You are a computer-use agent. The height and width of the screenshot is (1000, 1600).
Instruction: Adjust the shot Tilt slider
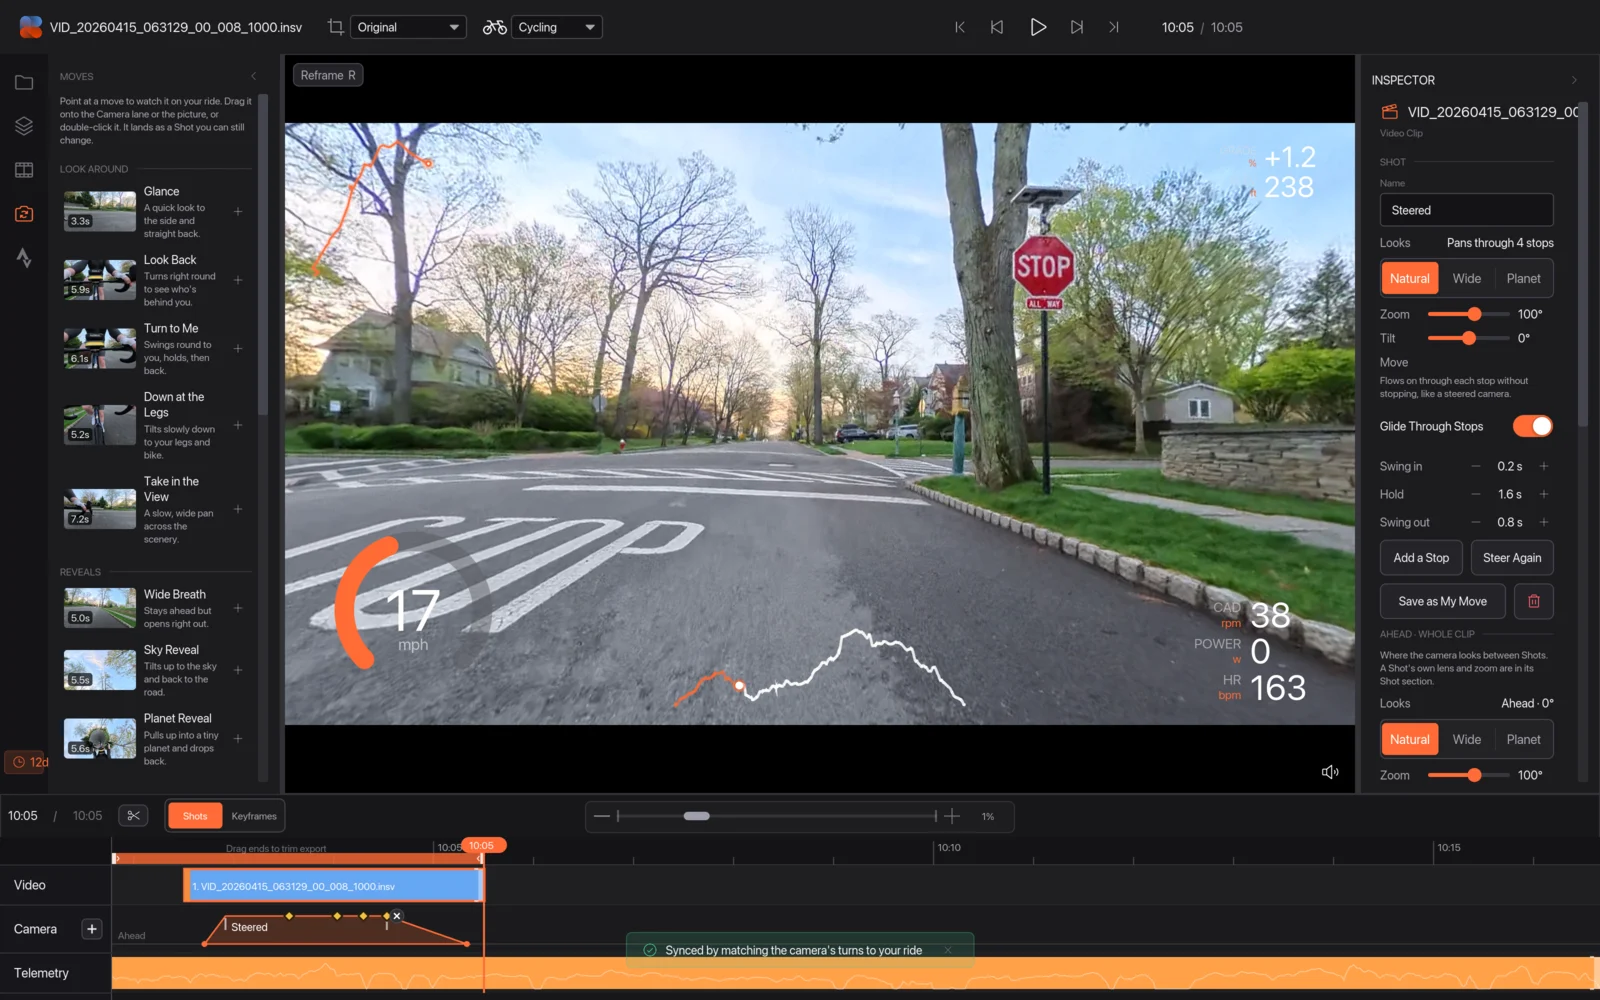tap(1469, 338)
